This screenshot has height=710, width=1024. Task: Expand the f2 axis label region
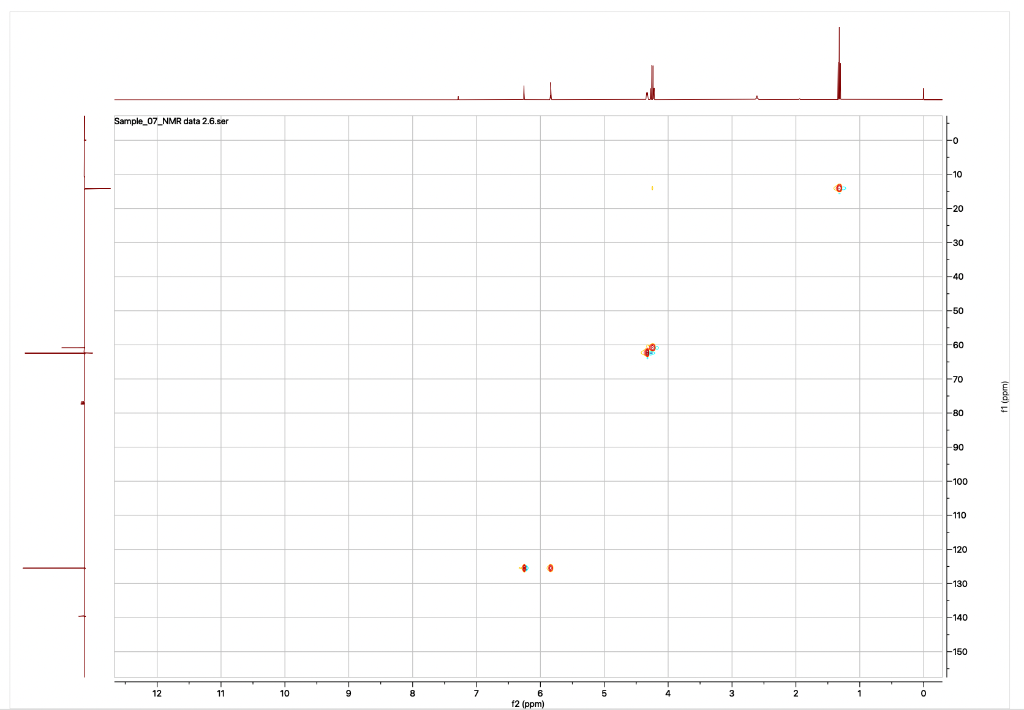(528, 704)
